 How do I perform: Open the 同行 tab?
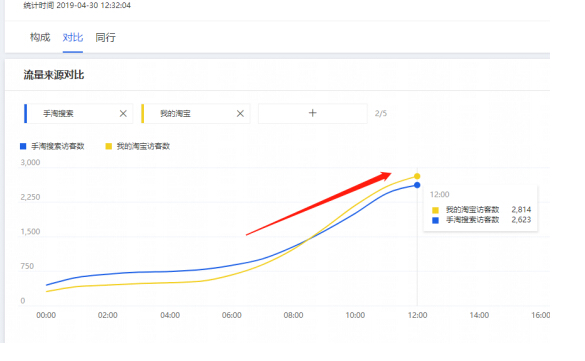[106, 37]
